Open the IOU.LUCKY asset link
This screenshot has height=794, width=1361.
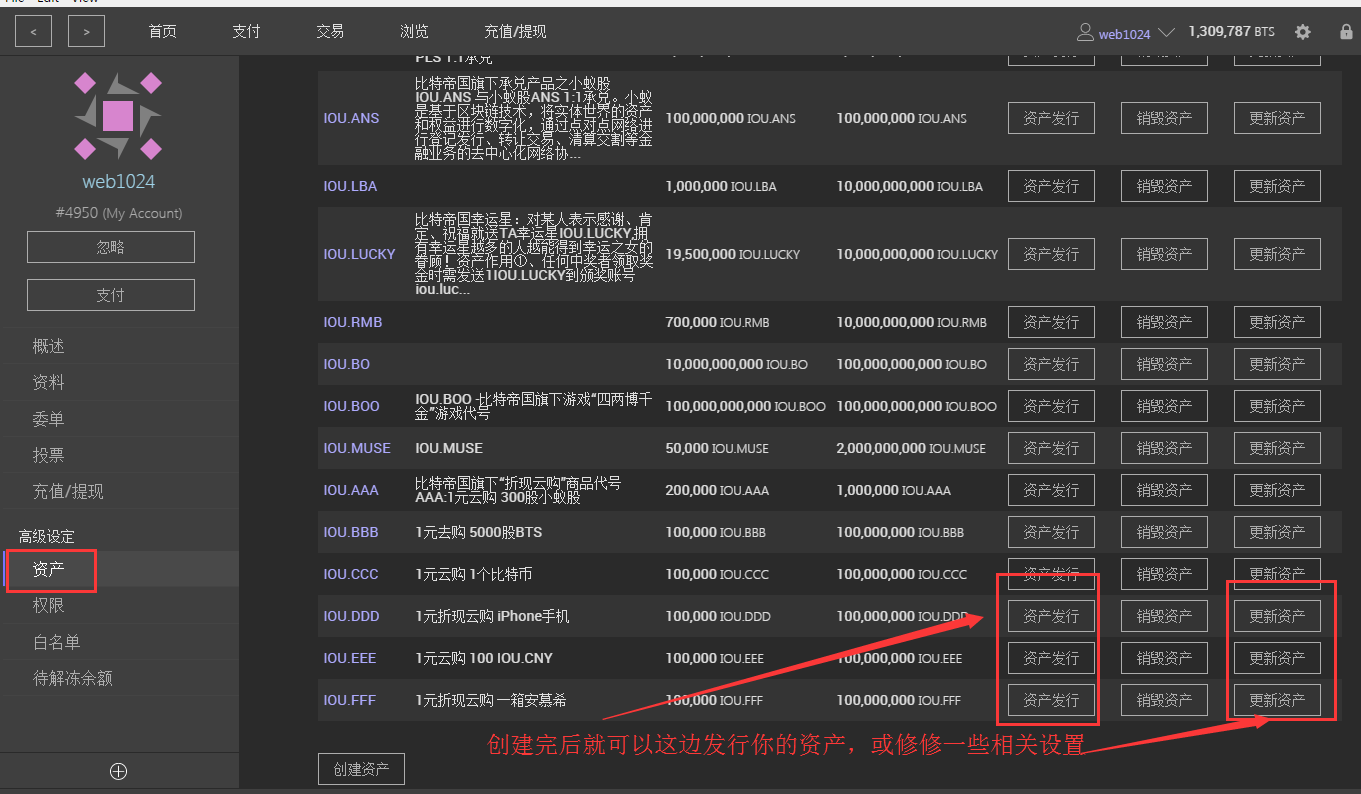[359, 254]
